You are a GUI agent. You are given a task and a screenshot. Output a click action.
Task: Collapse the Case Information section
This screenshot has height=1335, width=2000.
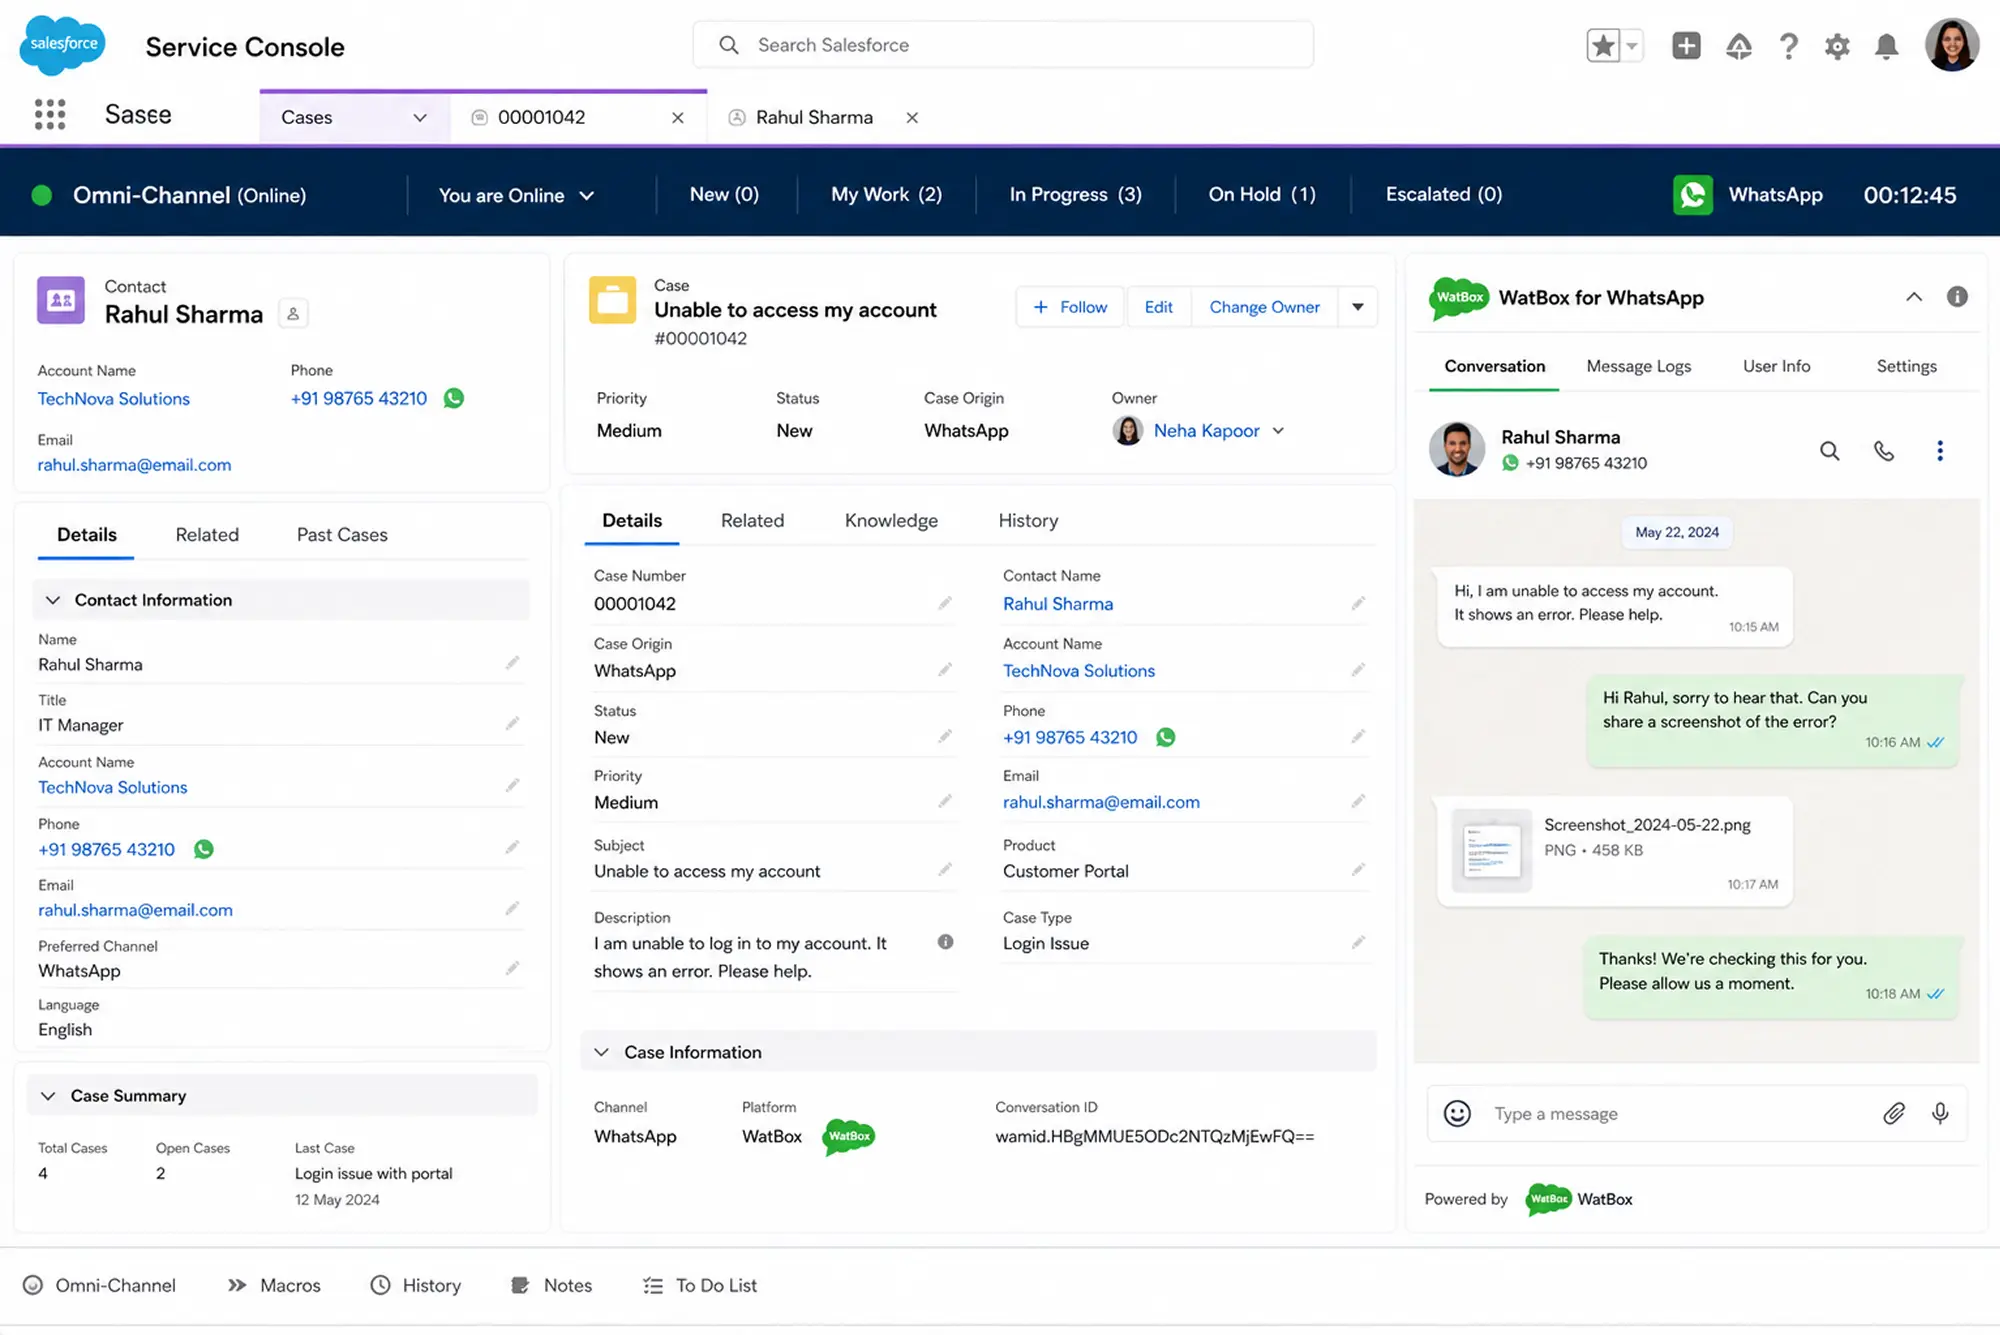tap(601, 1052)
